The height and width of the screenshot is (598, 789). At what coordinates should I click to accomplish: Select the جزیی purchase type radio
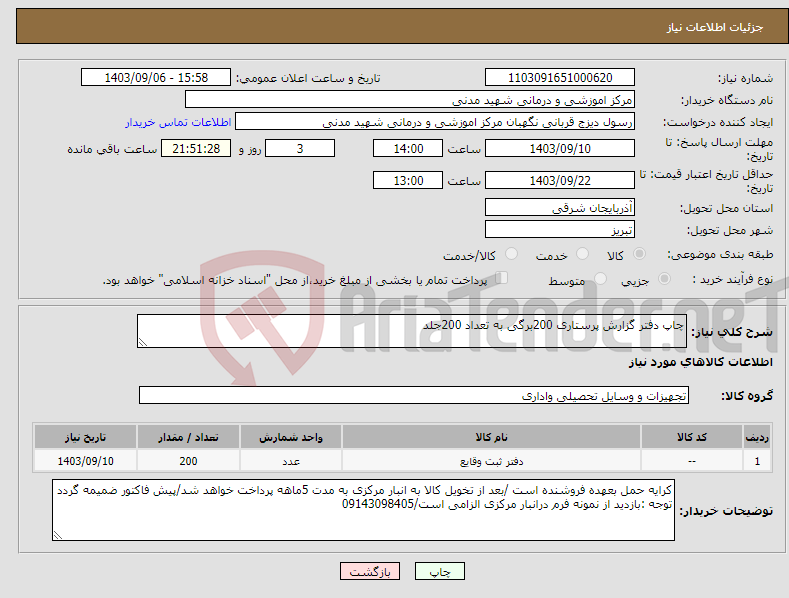click(x=664, y=278)
